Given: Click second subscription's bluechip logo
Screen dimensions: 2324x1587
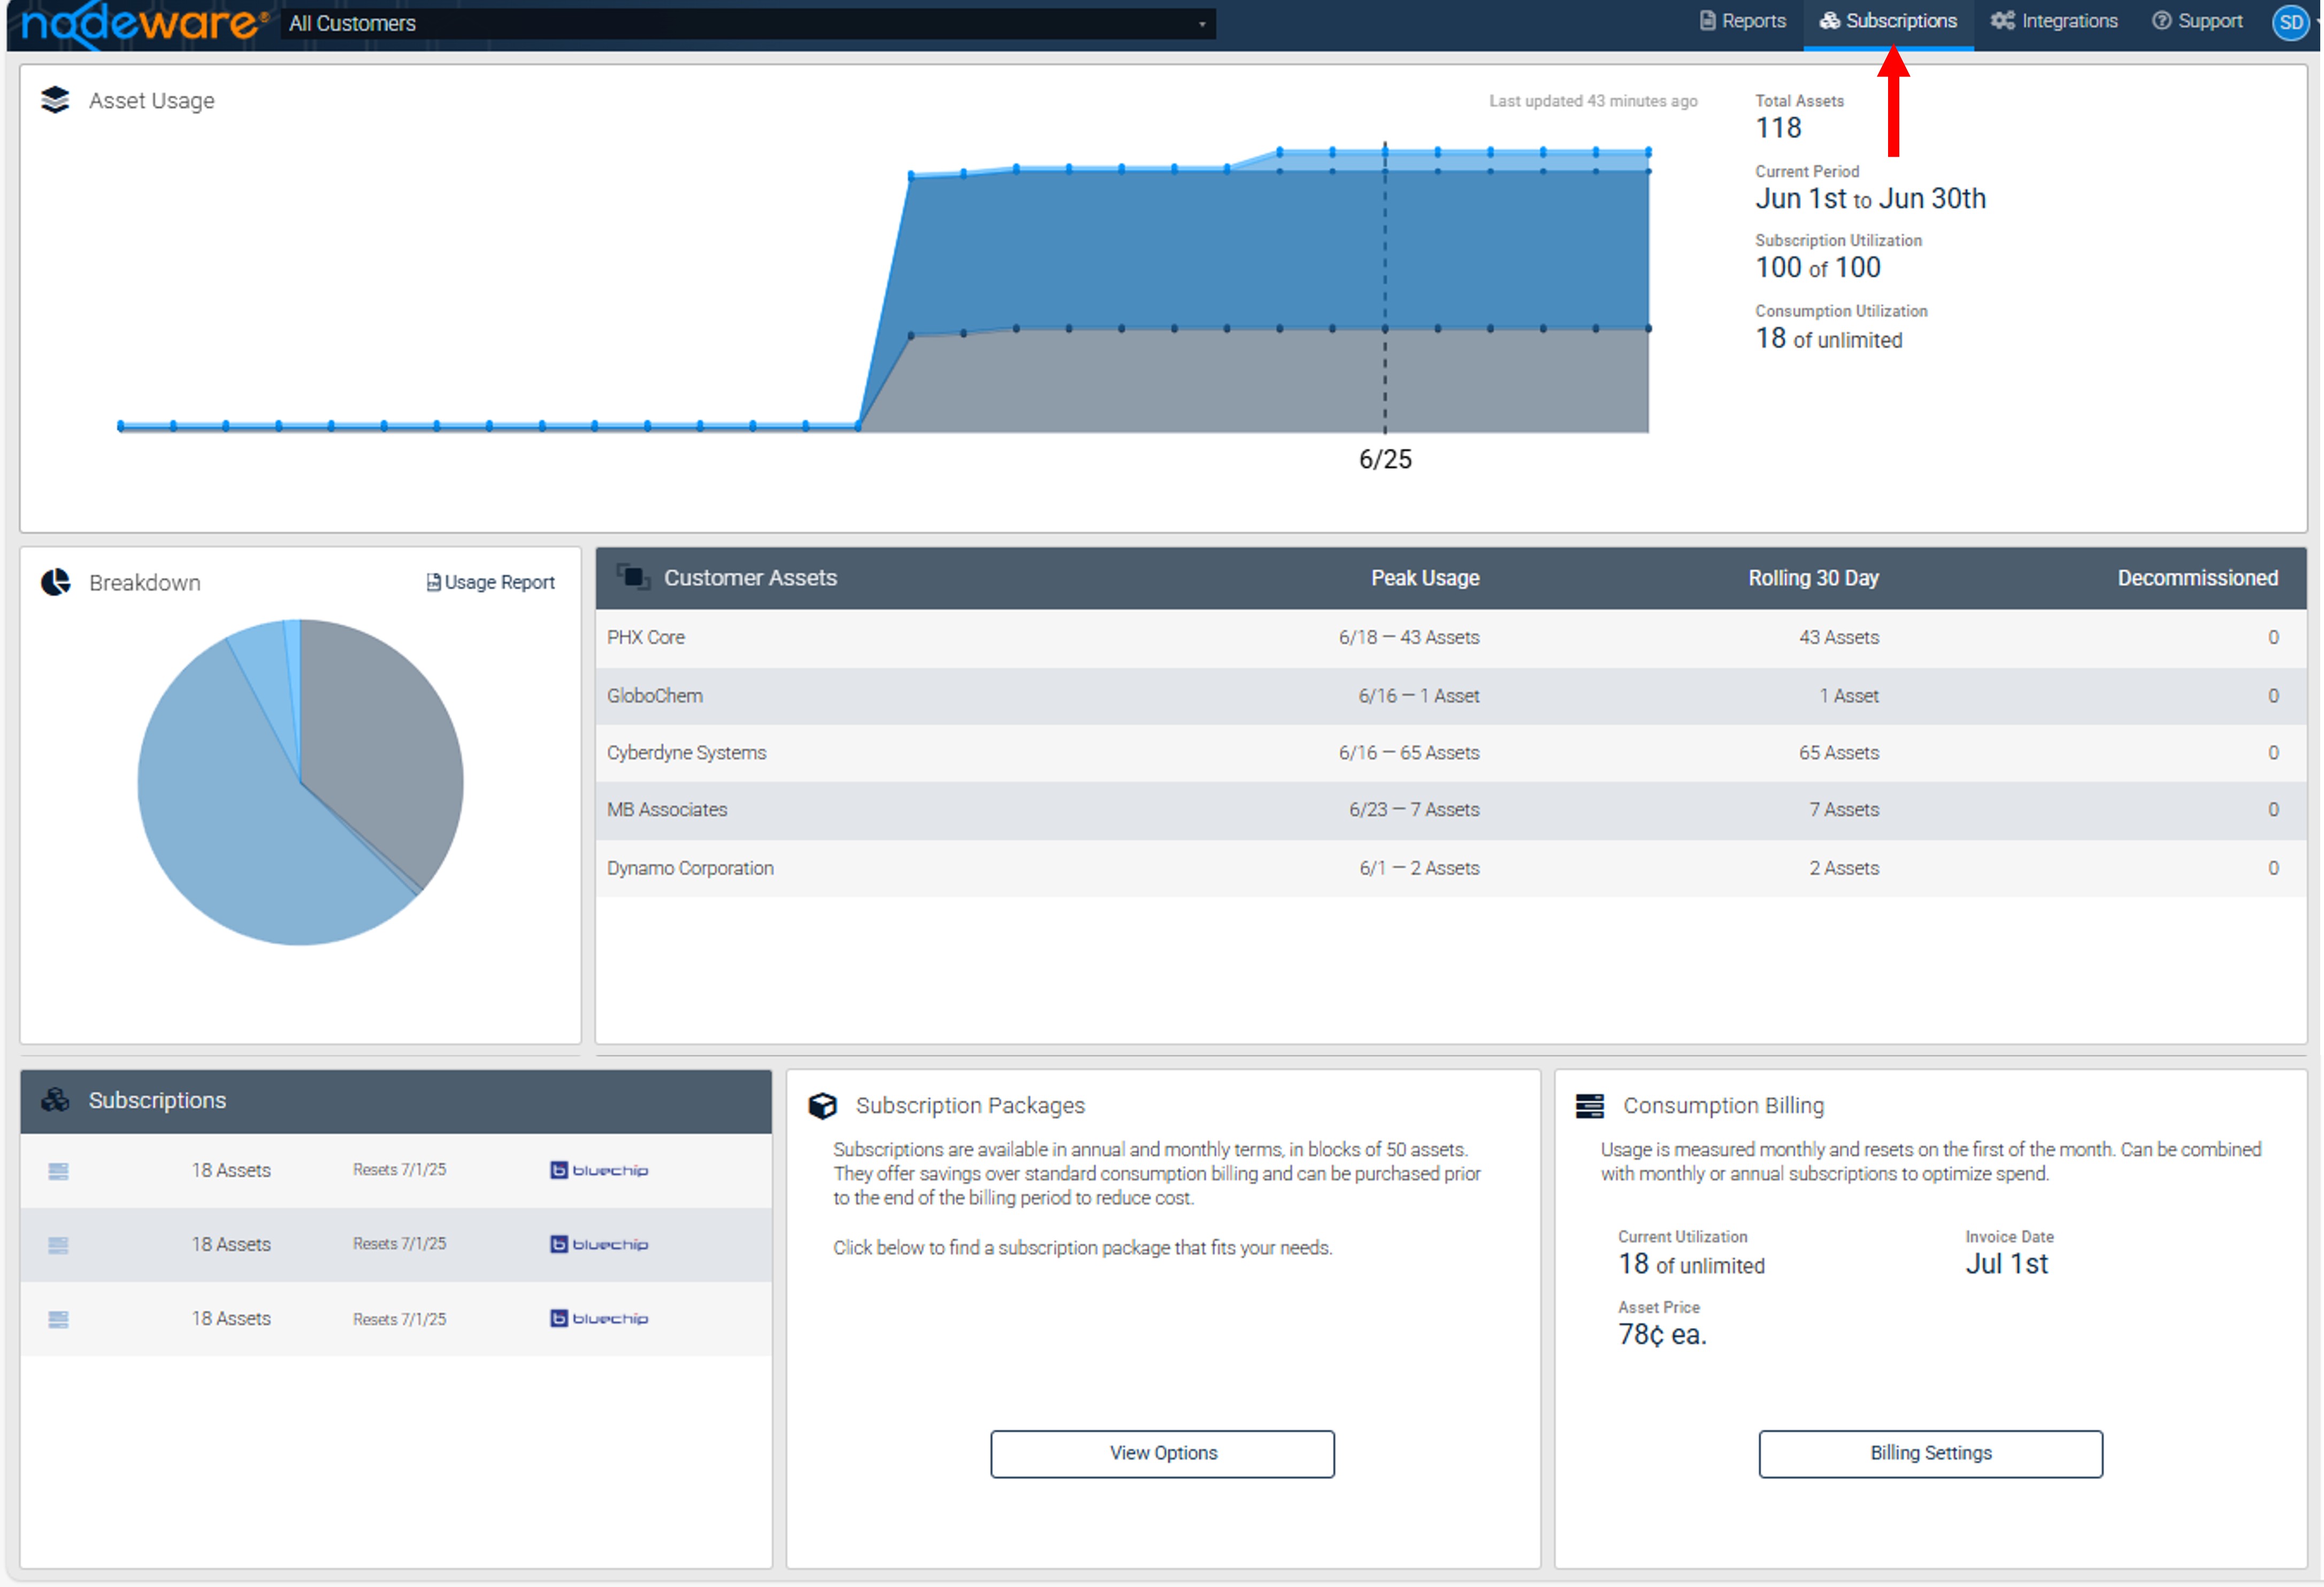Looking at the screenshot, I should [599, 1244].
